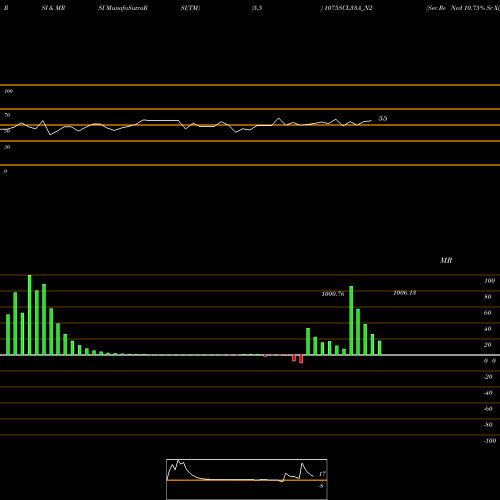The height and width of the screenshot is (500, 500).
Task: Click the MR axis label -100
Action: [490, 441]
